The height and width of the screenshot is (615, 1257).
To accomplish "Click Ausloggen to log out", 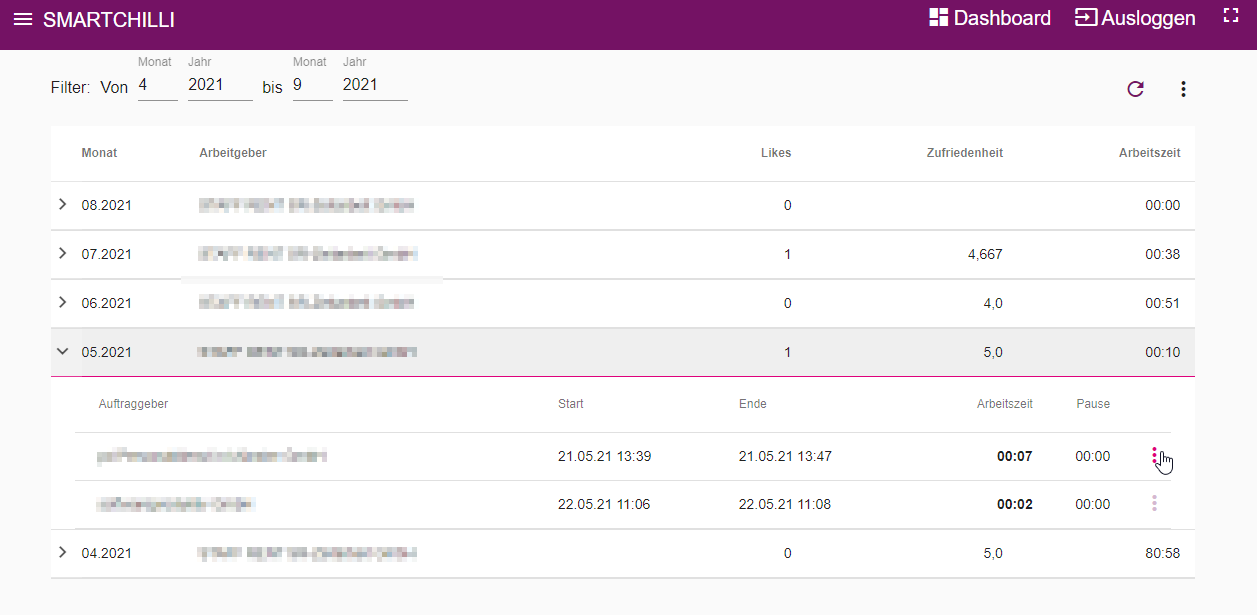I will click(1135, 18).
